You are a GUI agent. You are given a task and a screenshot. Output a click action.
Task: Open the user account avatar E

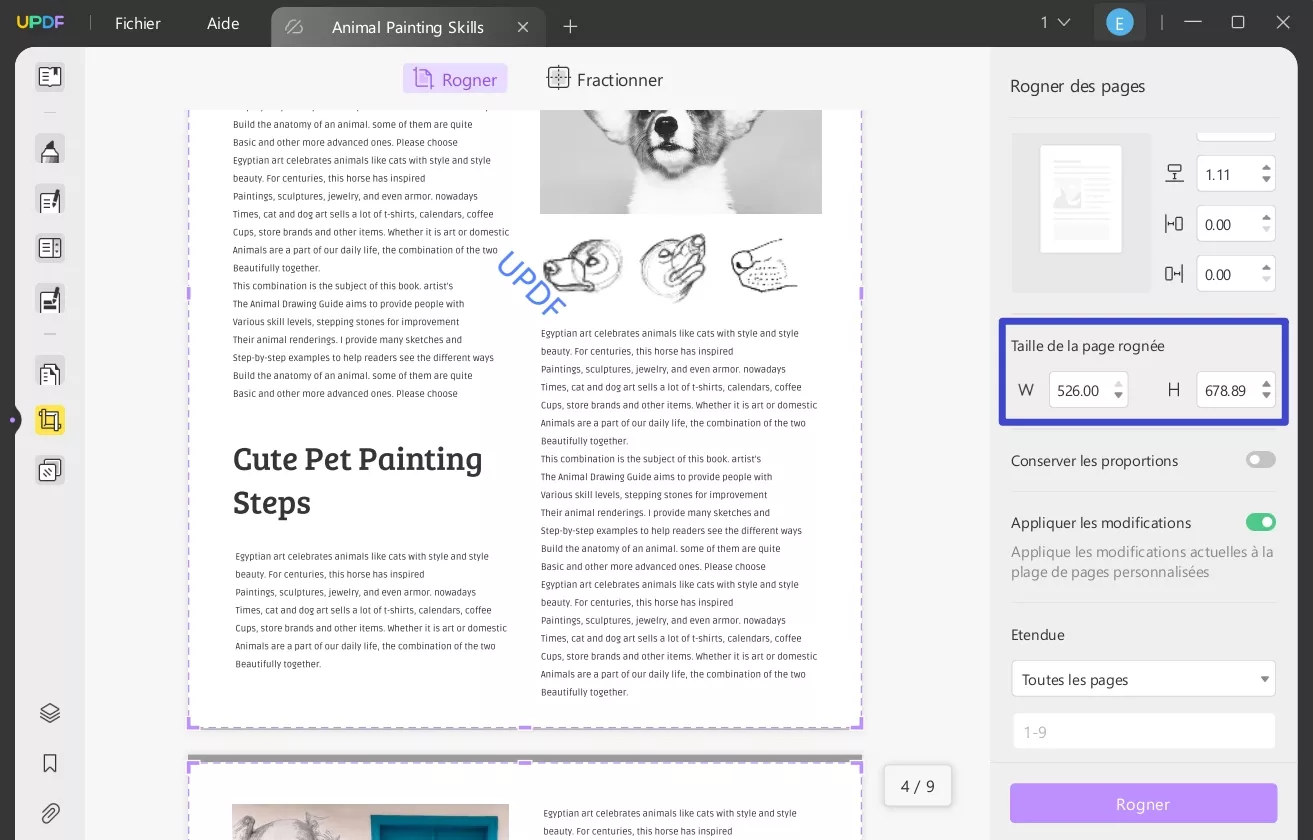pos(1119,22)
